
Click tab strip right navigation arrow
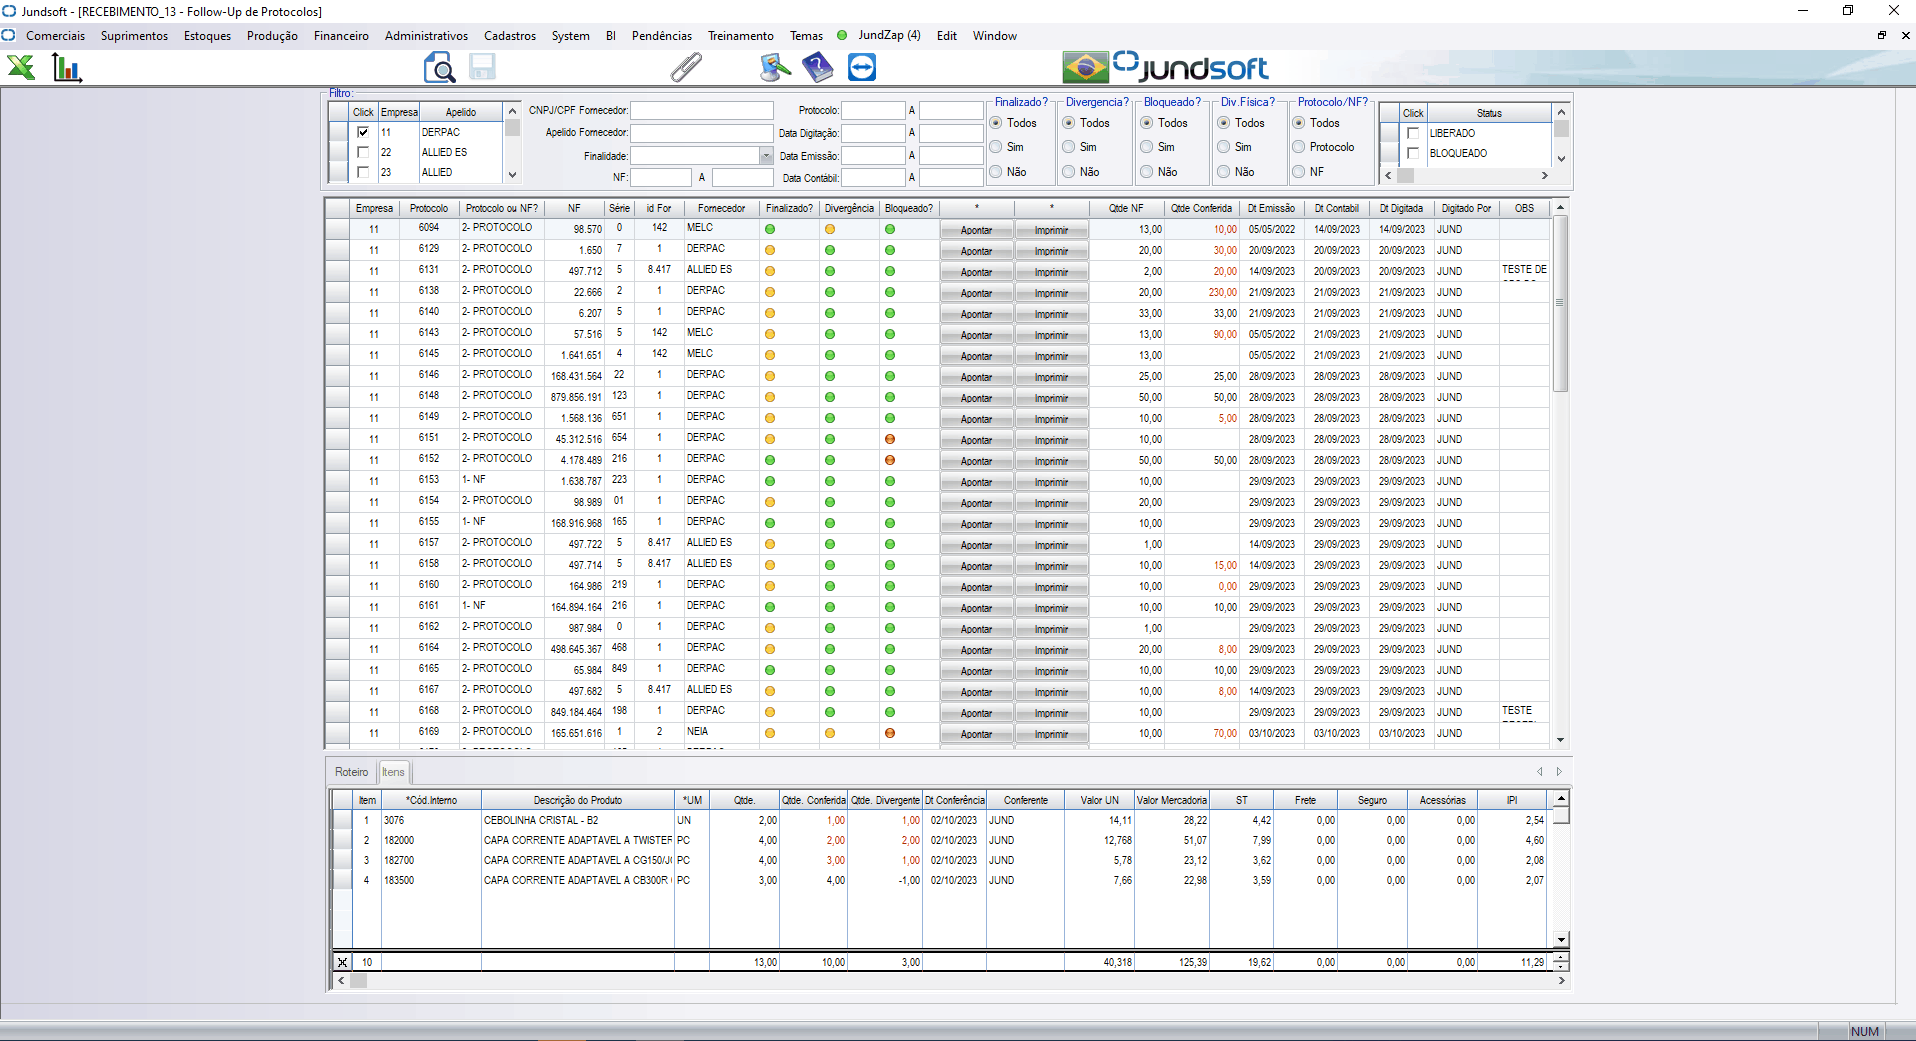coord(1559,771)
